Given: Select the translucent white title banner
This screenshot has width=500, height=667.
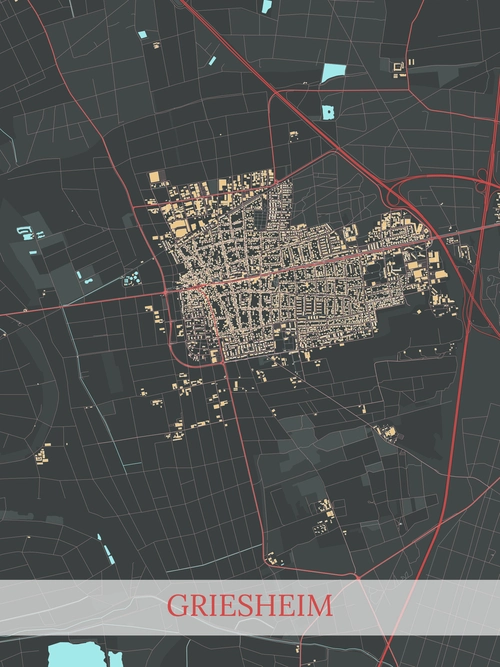Looking at the screenshot, I should (x=250, y=607).
